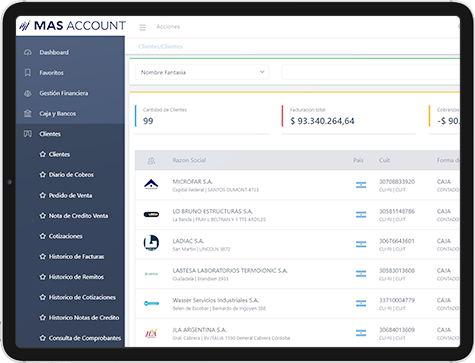Click star icon beside Historico de Facturas

tap(43, 256)
